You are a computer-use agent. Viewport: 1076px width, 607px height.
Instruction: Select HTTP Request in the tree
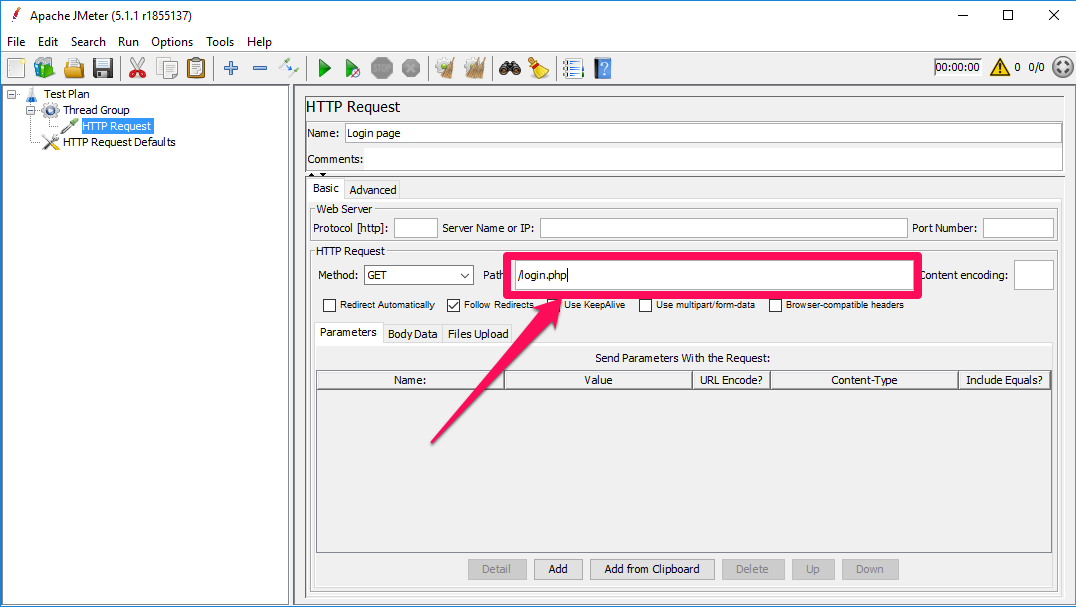click(x=117, y=126)
